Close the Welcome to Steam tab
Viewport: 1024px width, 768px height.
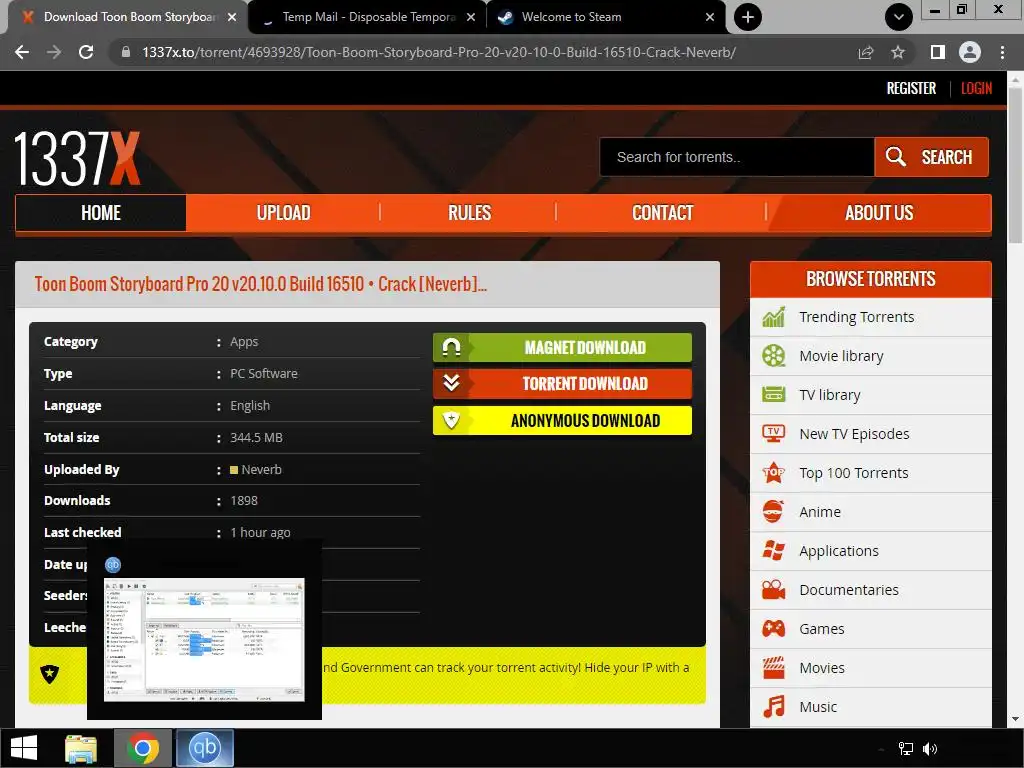[710, 17]
